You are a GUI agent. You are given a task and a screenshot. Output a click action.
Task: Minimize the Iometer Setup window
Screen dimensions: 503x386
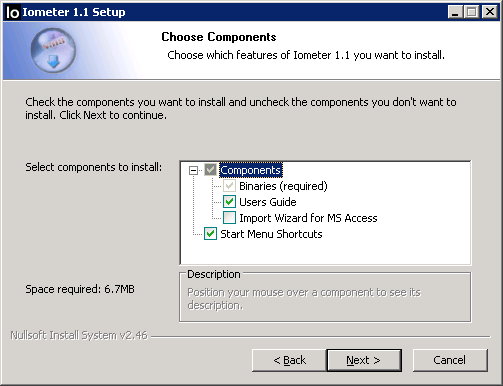(455, 12)
